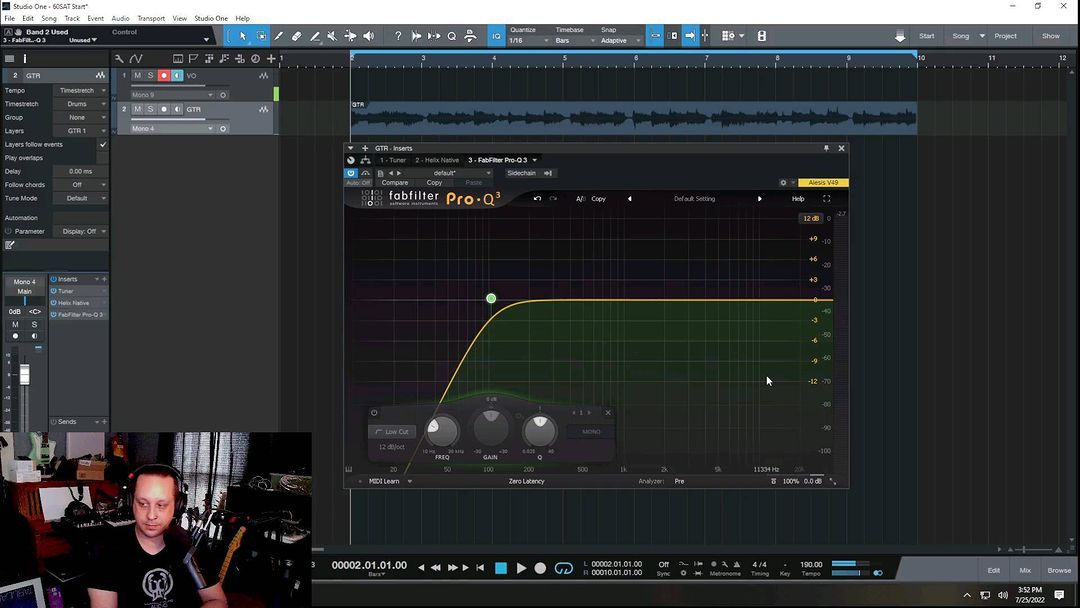Switch to the Helix Native insert tab
This screenshot has width=1080, height=608.
[x=439, y=160]
